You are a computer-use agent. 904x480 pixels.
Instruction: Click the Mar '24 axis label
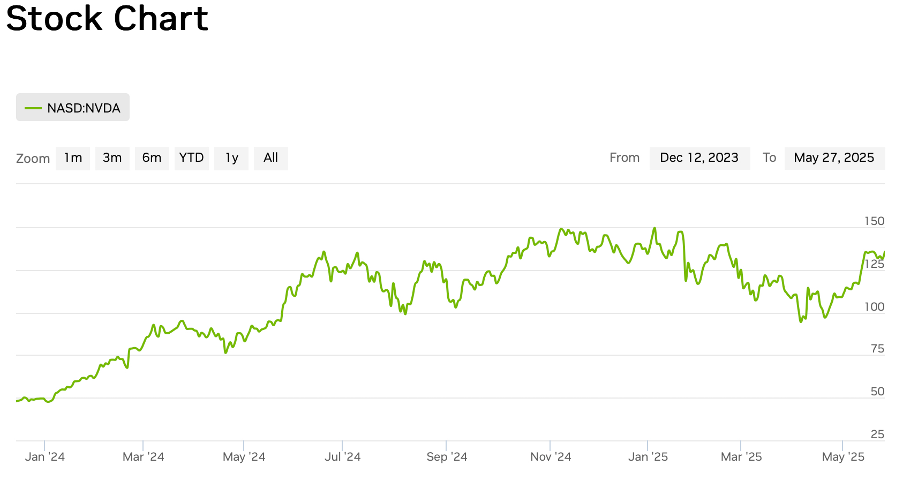(x=144, y=457)
